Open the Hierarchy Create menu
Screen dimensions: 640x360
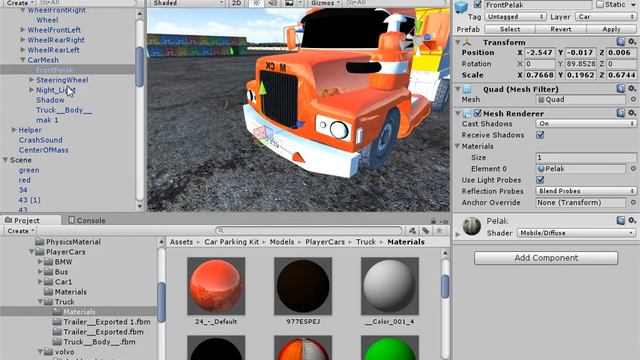click(20, 3)
